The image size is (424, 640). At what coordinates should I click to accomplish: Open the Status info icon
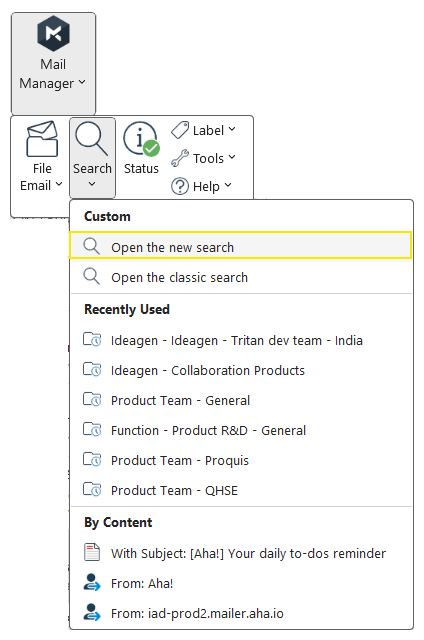pyautogui.click(x=142, y=139)
